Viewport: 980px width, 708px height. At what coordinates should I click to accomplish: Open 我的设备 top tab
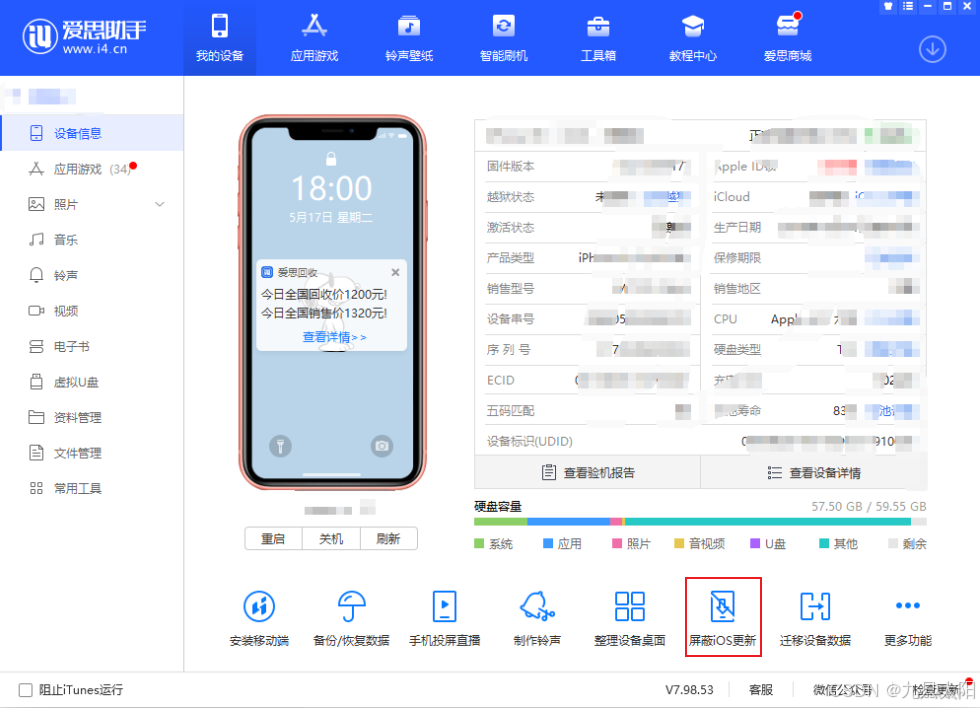219,38
